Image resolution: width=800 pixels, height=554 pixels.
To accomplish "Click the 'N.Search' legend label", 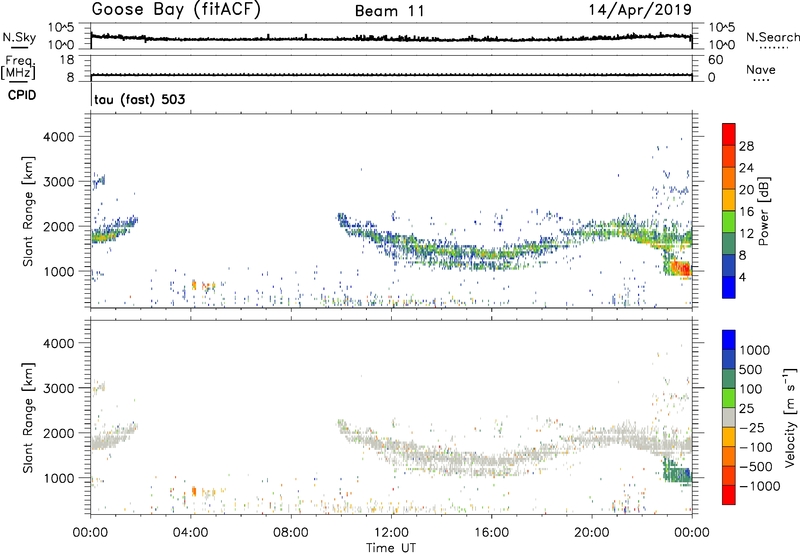I will (x=773, y=37).
